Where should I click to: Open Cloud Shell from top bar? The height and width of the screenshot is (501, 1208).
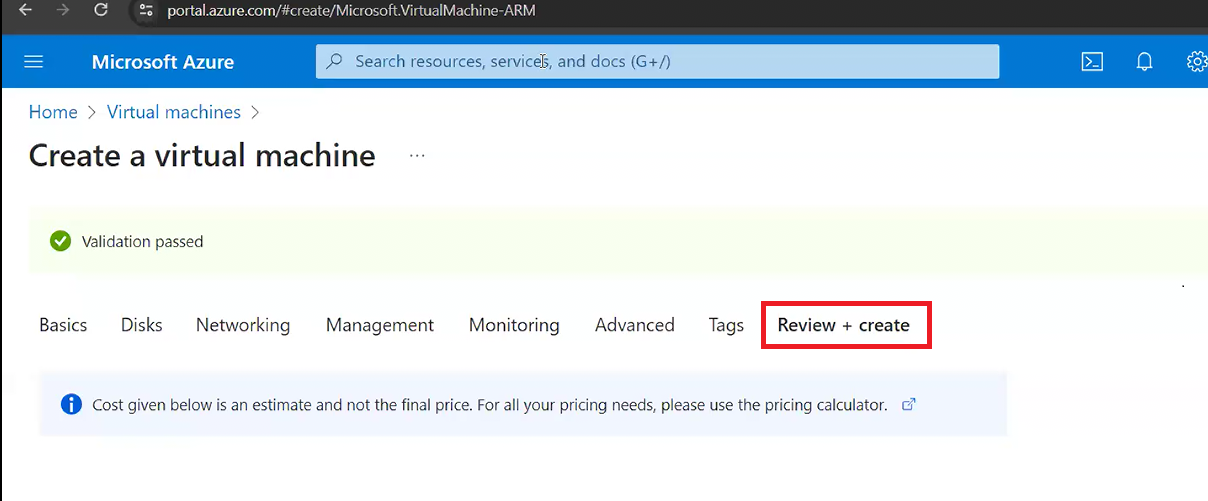click(x=1092, y=62)
